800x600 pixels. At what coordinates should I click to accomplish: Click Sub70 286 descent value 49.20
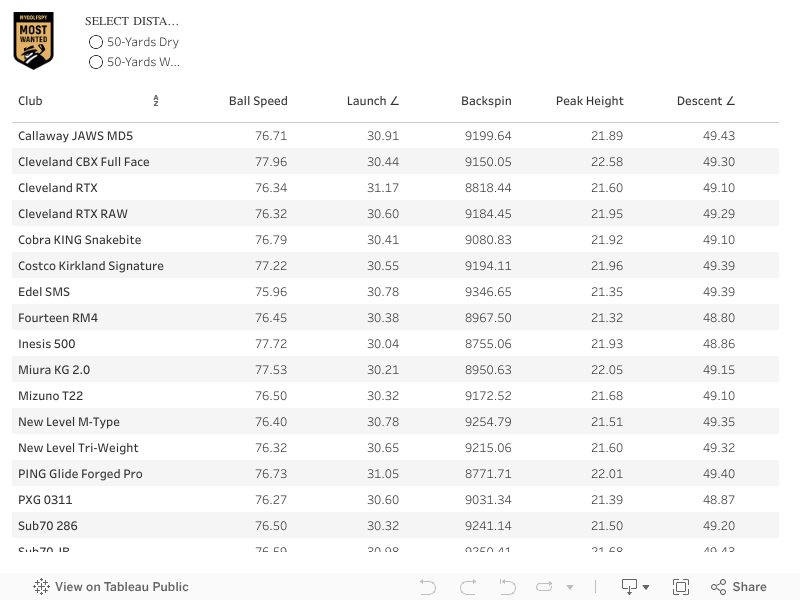click(x=719, y=526)
